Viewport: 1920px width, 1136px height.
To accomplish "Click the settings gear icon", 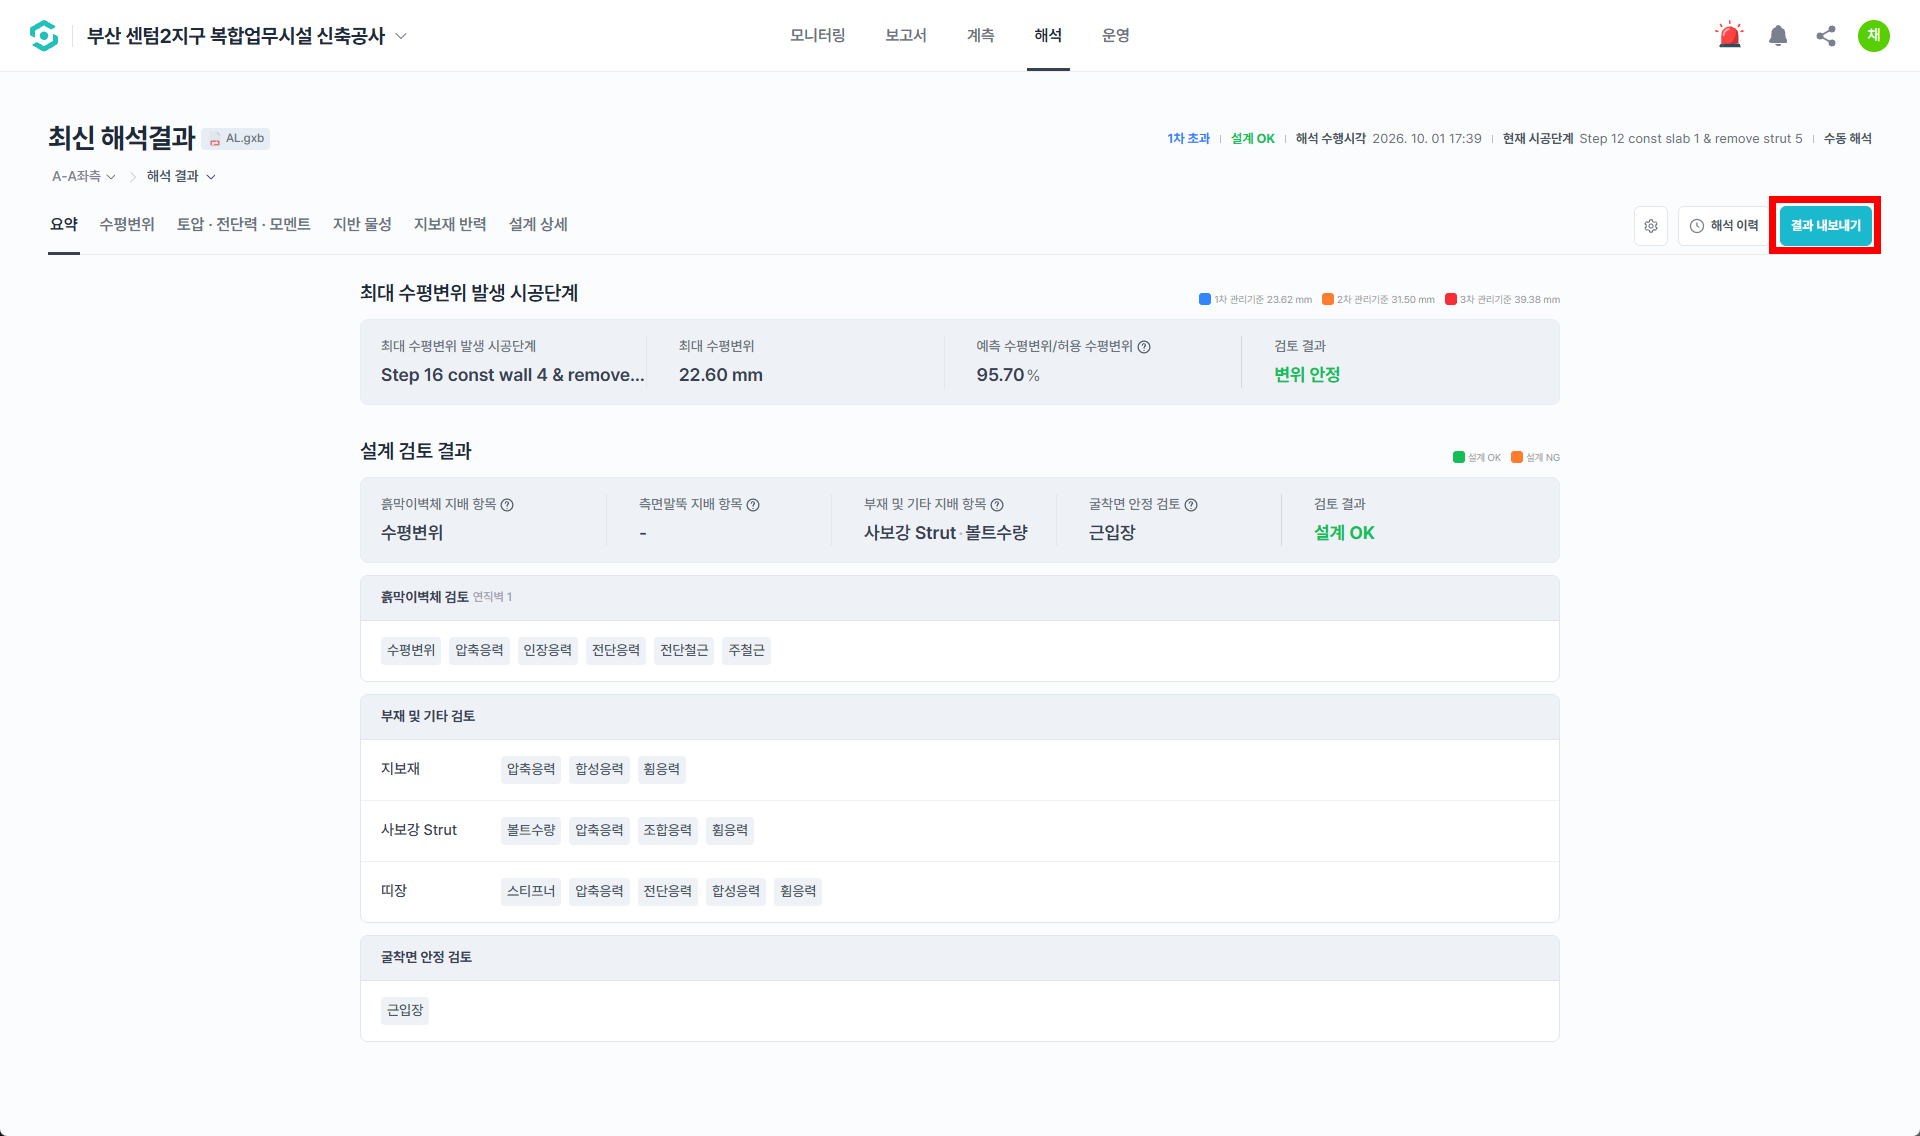I will click(x=1651, y=226).
